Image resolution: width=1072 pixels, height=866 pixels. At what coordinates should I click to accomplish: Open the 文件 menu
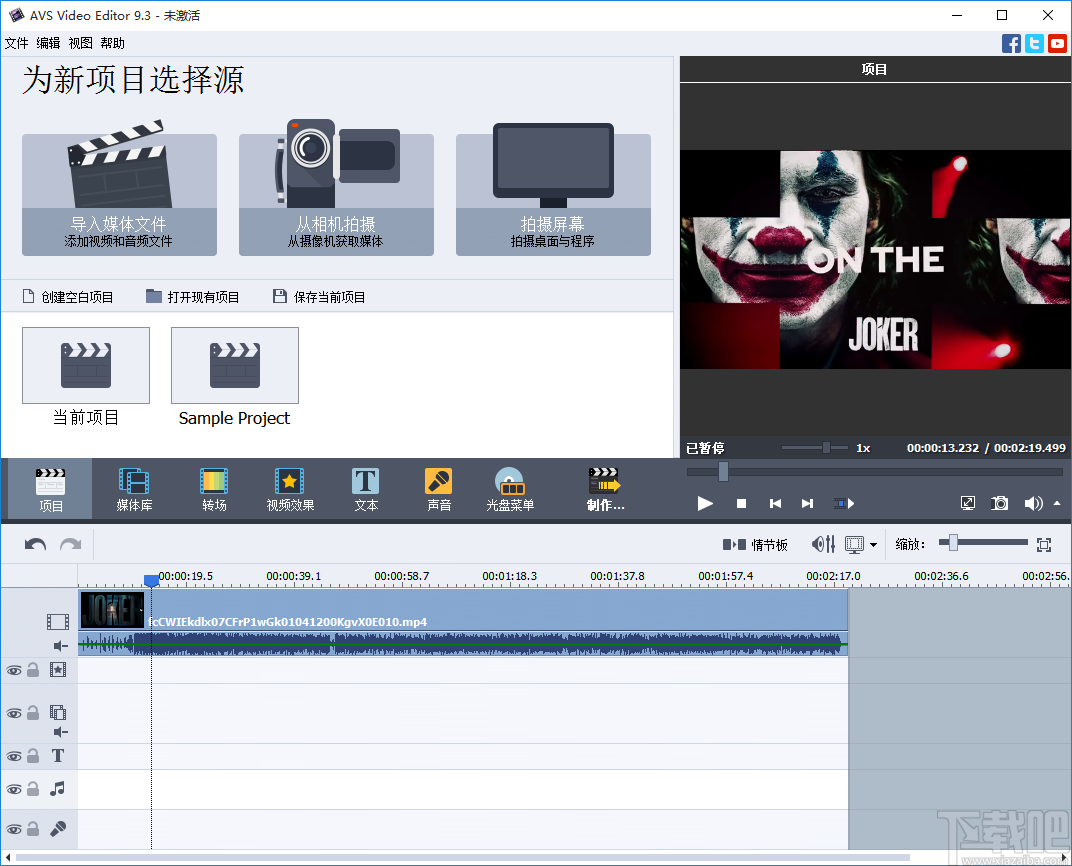[x=16, y=43]
